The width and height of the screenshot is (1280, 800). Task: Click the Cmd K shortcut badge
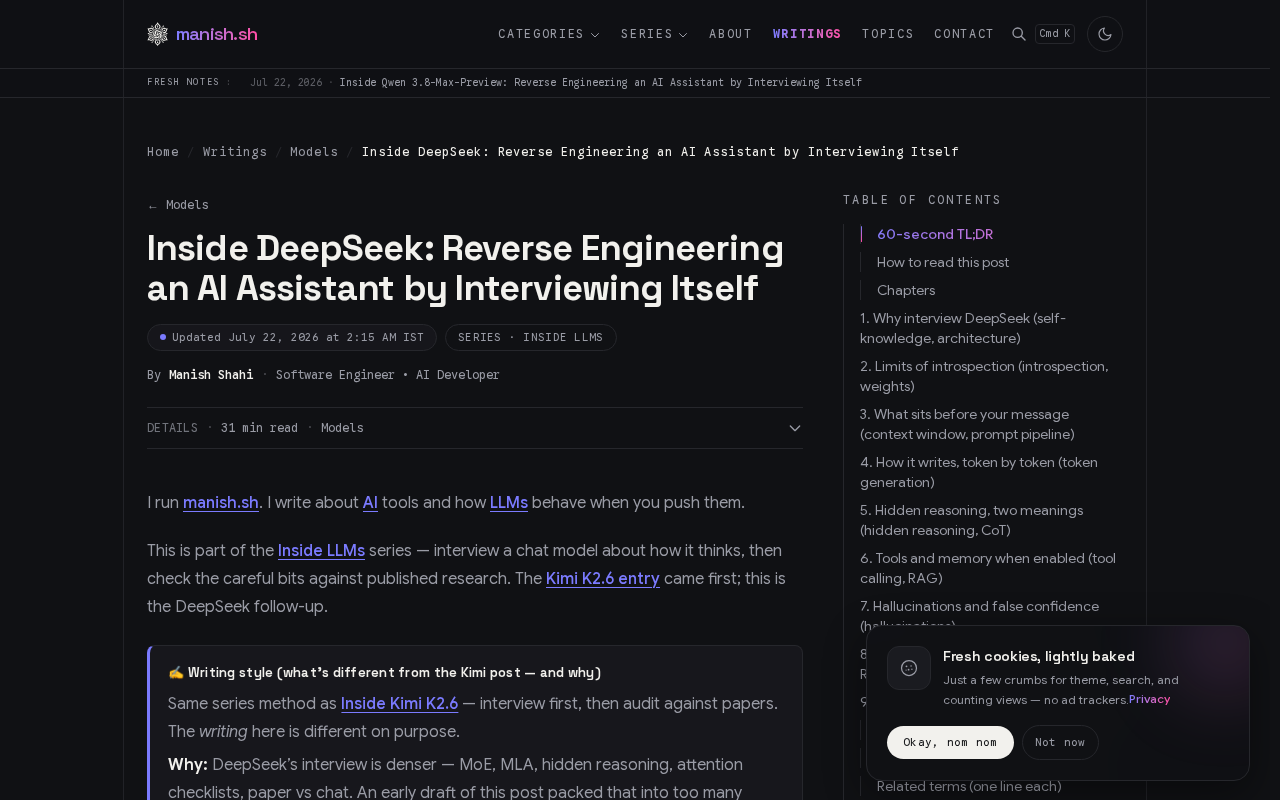(1055, 34)
